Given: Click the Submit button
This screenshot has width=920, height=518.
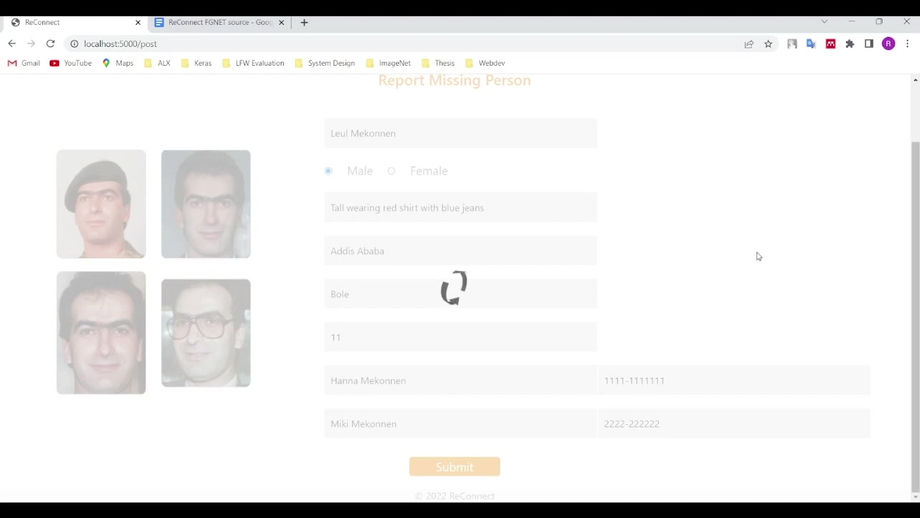Looking at the screenshot, I should pos(455,467).
